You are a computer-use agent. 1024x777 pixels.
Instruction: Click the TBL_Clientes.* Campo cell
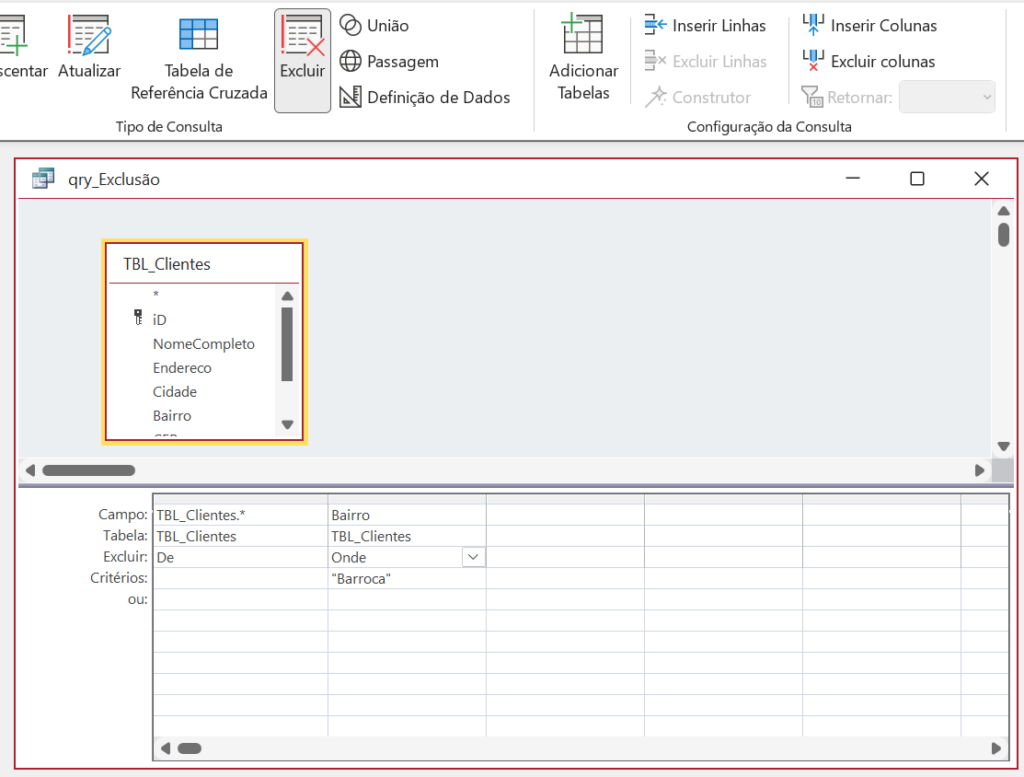click(239, 515)
